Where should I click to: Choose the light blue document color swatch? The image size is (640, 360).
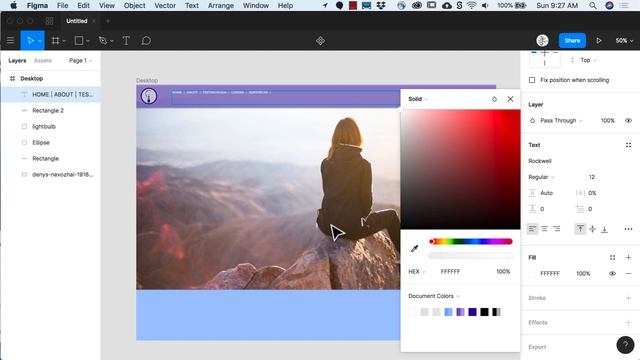pyautogui.click(x=448, y=312)
